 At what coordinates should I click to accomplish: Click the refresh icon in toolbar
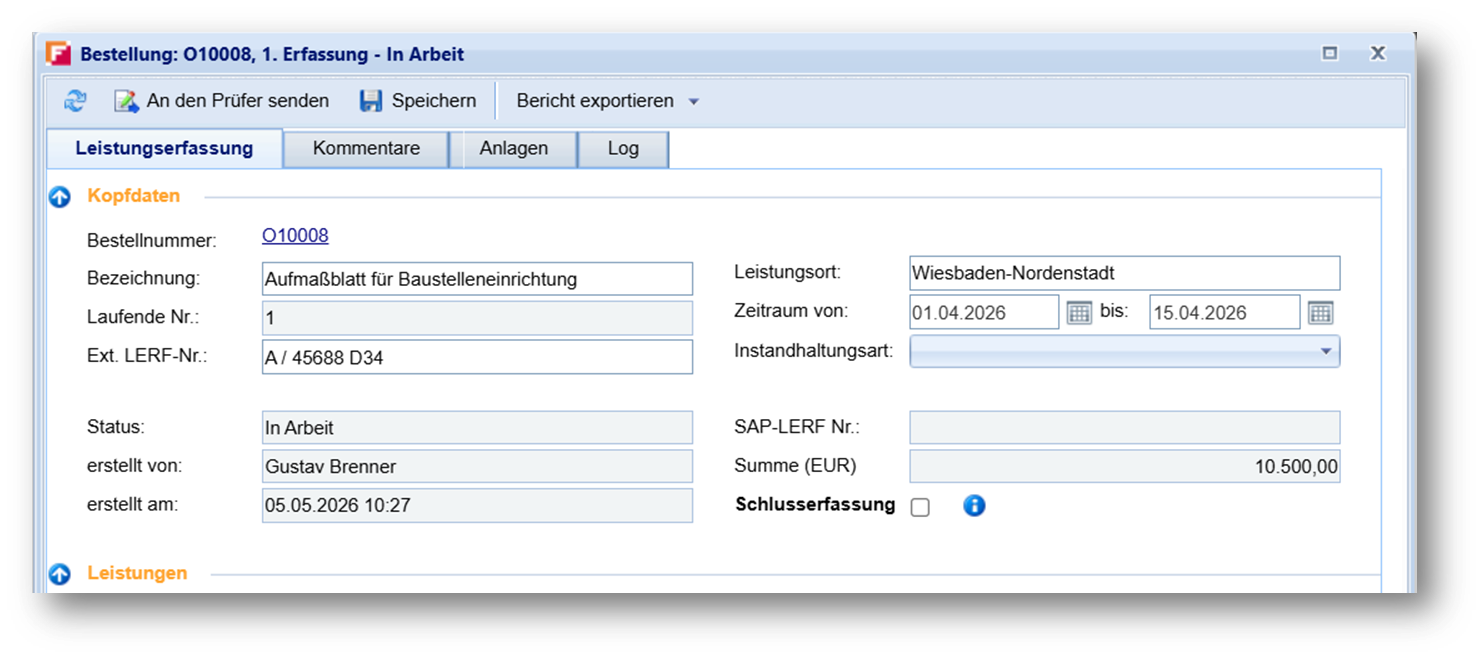[x=75, y=101]
